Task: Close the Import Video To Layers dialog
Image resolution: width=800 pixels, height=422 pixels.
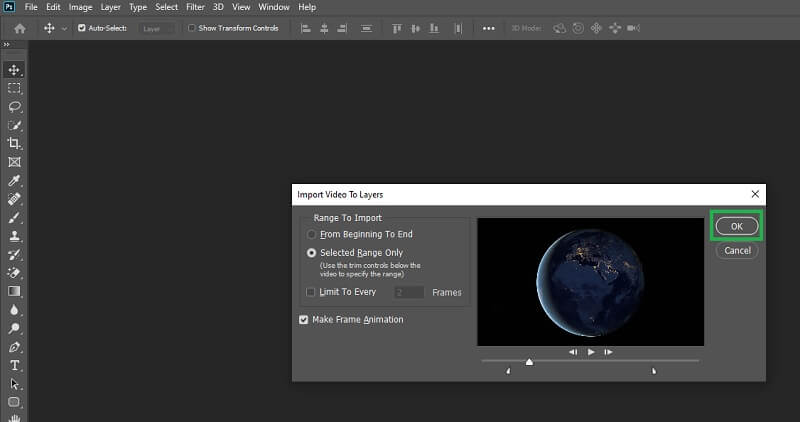Action: coord(755,194)
